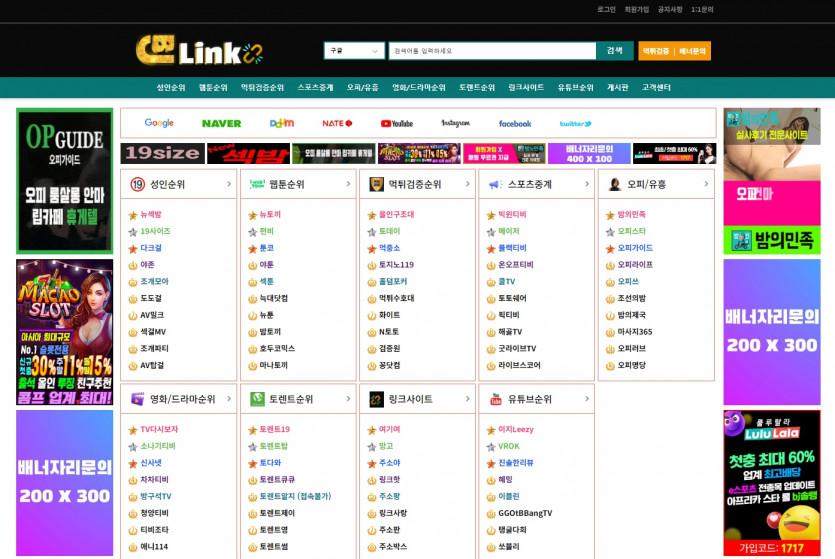Viewport: 835px width, 559px height.
Task: Click the OP GUIDE banner image
Action: tap(64, 180)
